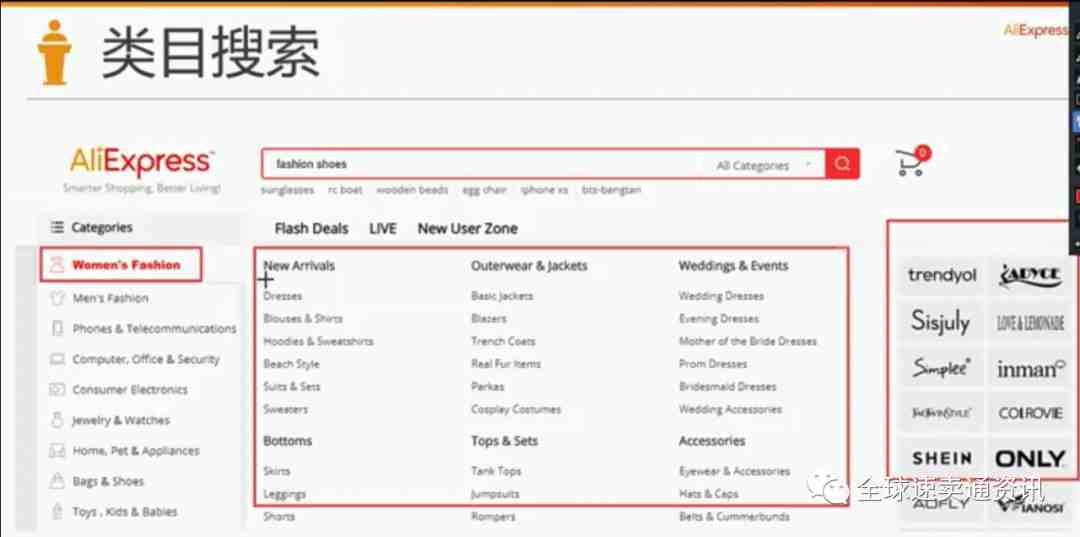Image resolution: width=1080 pixels, height=537 pixels.
Task: Open Wedding Dresses subcategory
Action: tap(721, 296)
